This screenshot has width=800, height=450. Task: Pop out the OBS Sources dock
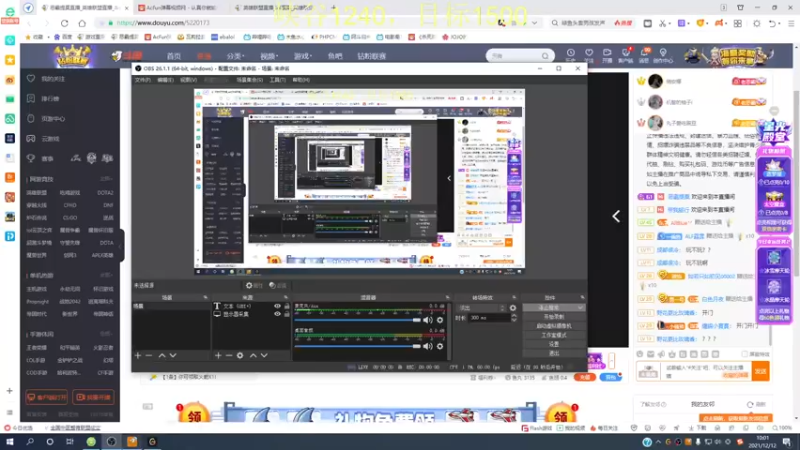click(286, 297)
